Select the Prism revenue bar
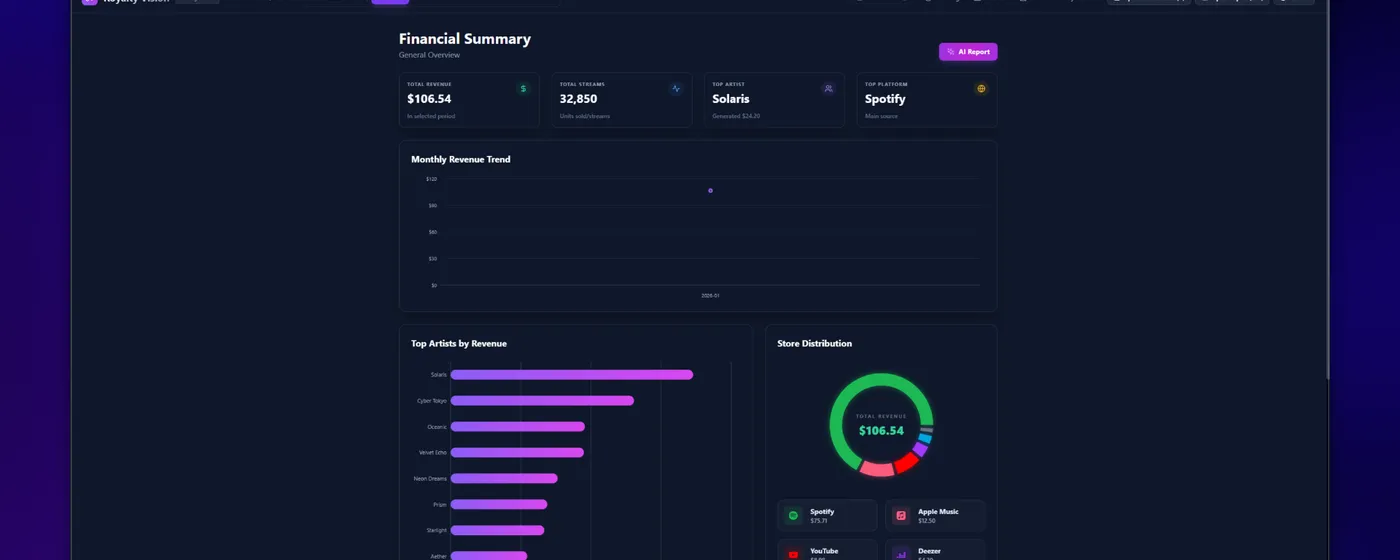This screenshot has width=1400, height=560. tap(499, 505)
